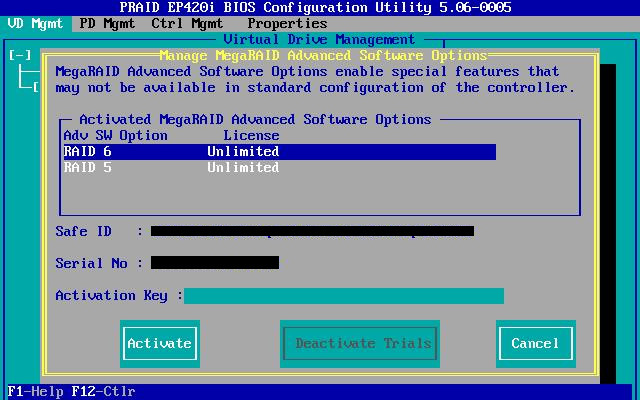Click the redacted Serial No value

[215, 262]
